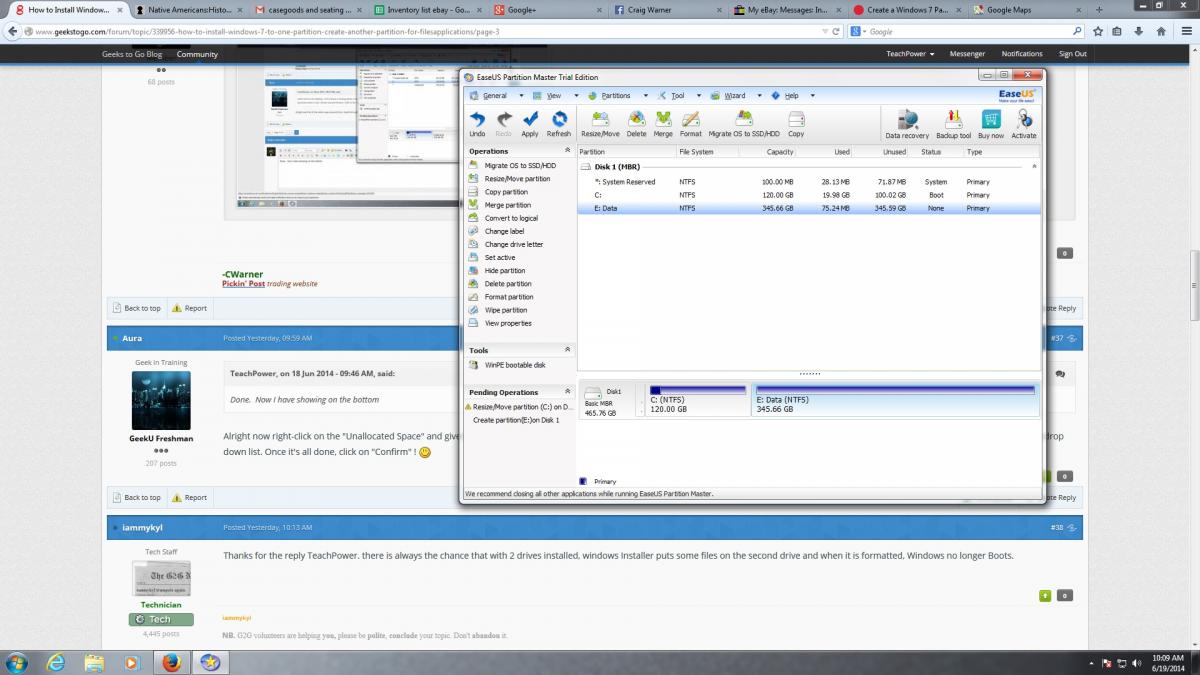
Task: Select the Resize/Move toolbar tool
Action: (x=600, y=124)
